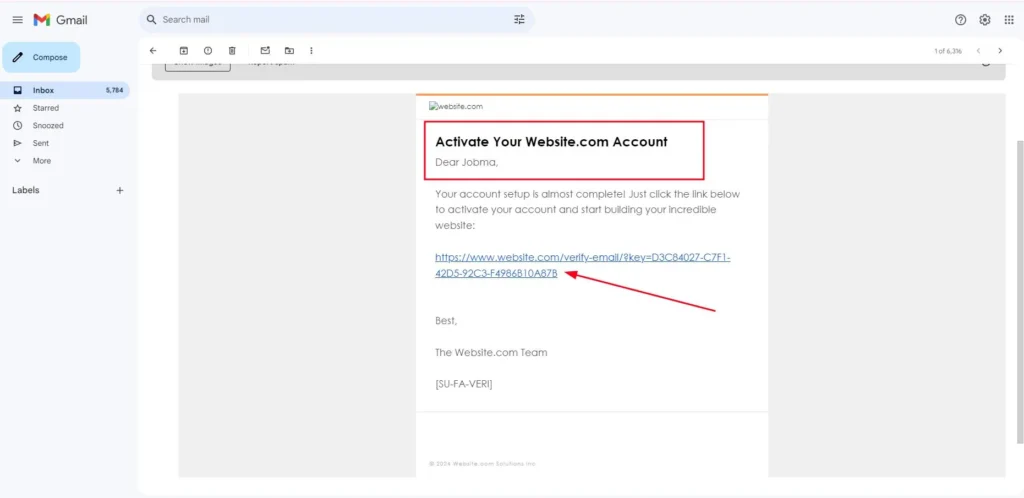
Task: Click the 'Activate Your Website.com Account' heading
Action: 551,142
